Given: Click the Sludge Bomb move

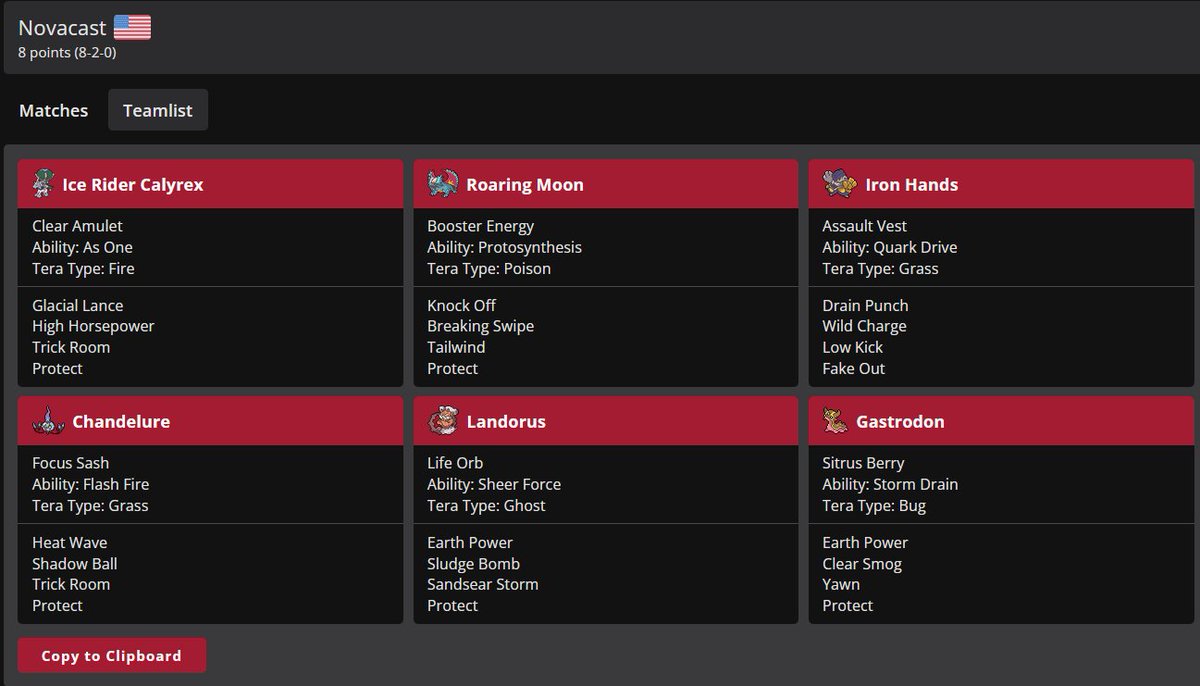Looking at the screenshot, I should (x=474, y=563).
